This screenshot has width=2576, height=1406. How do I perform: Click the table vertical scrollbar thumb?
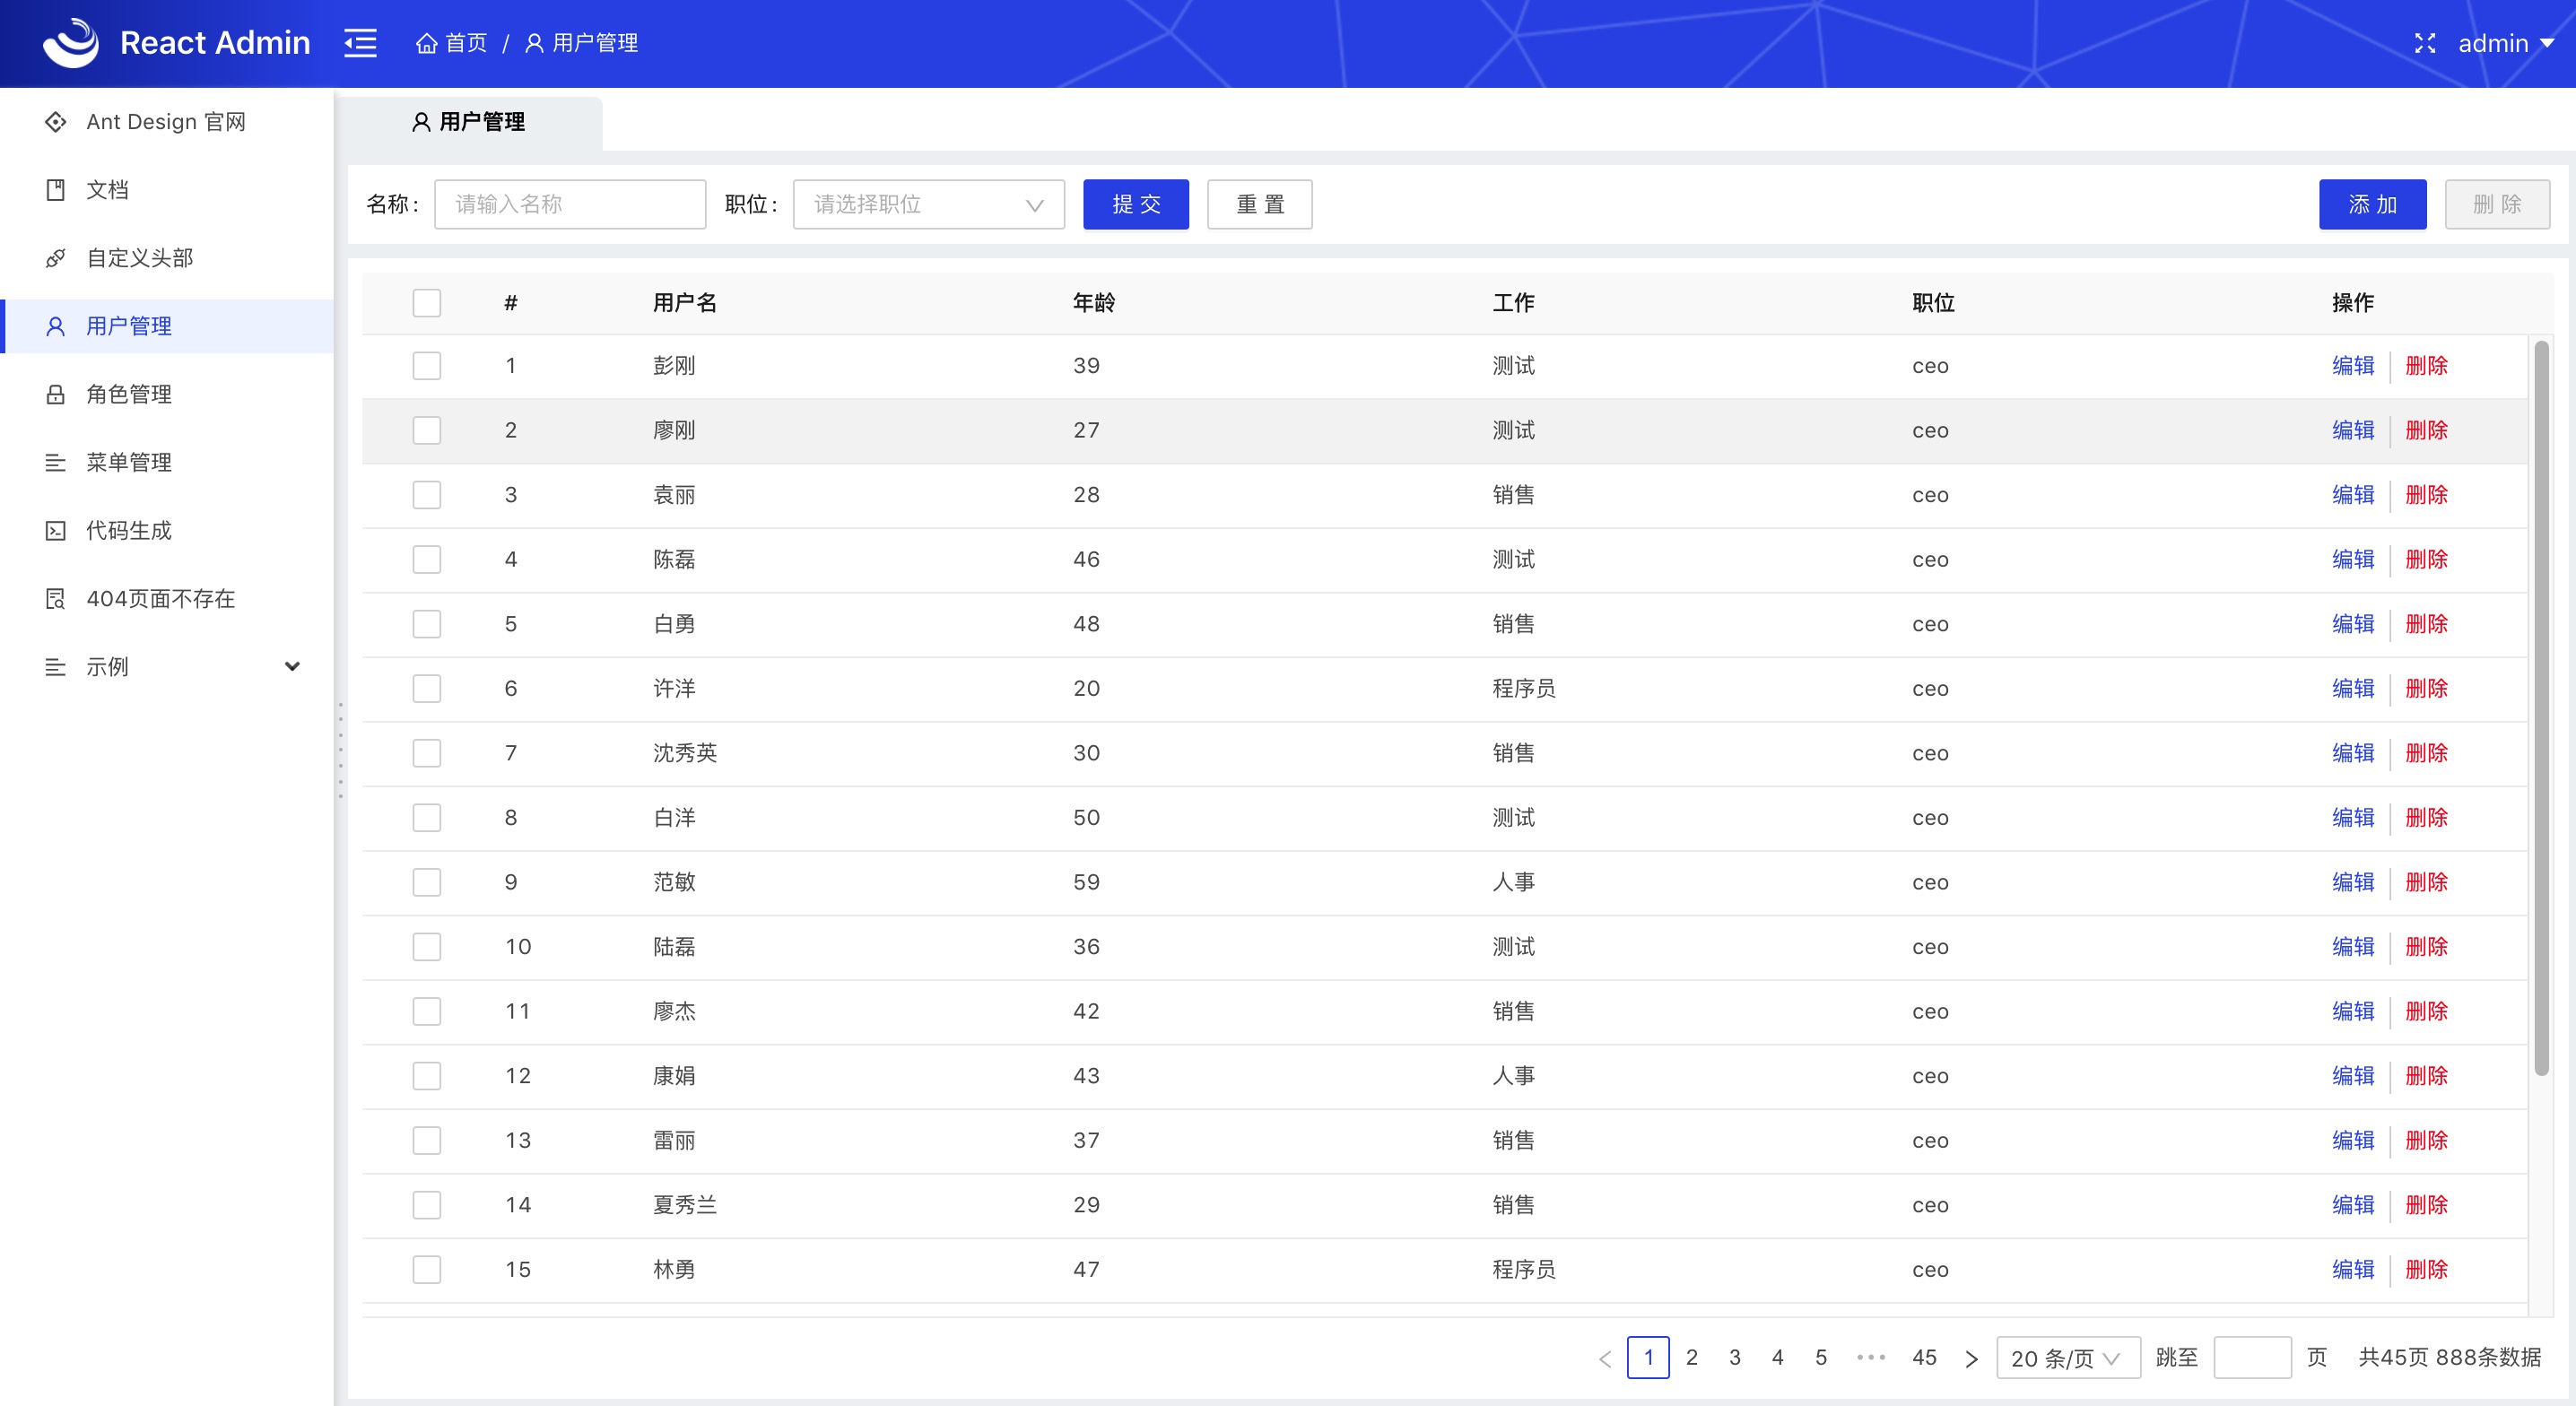2541,708
